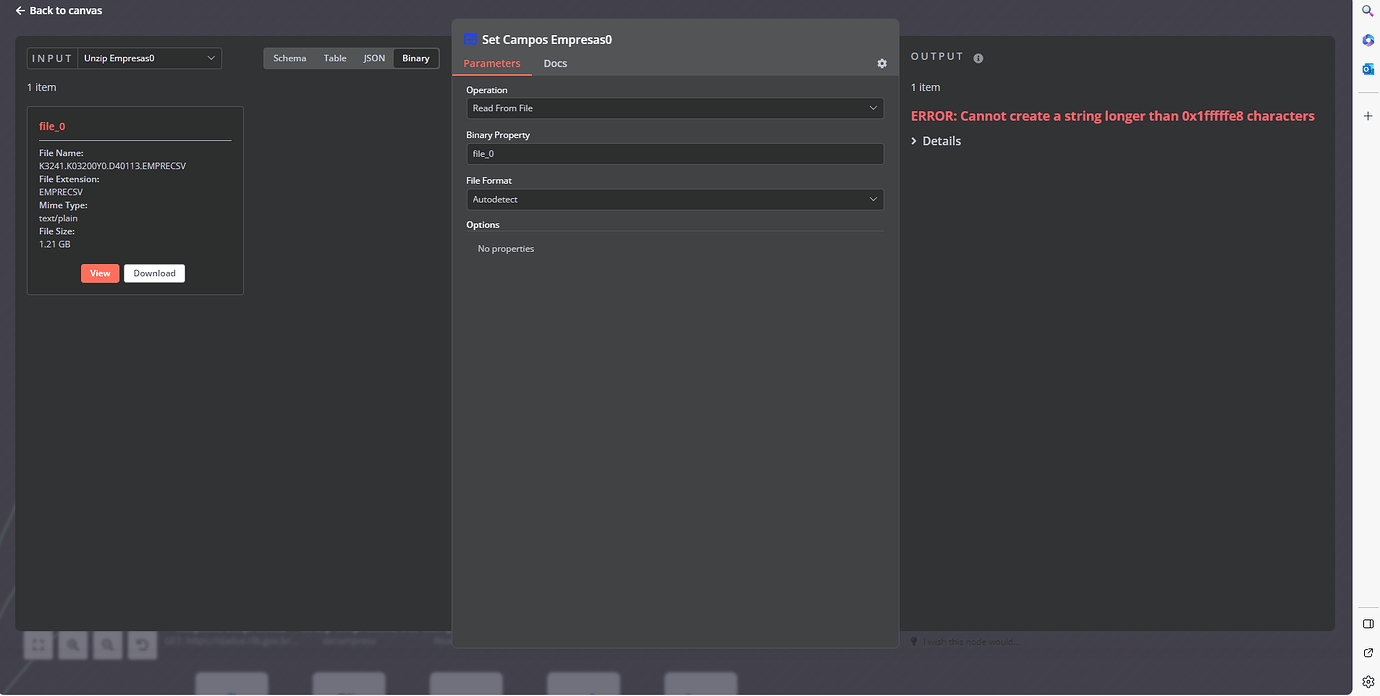Open the Unzip Empresas0 input selector
This screenshot has height=696, width=1380.
tap(150, 57)
